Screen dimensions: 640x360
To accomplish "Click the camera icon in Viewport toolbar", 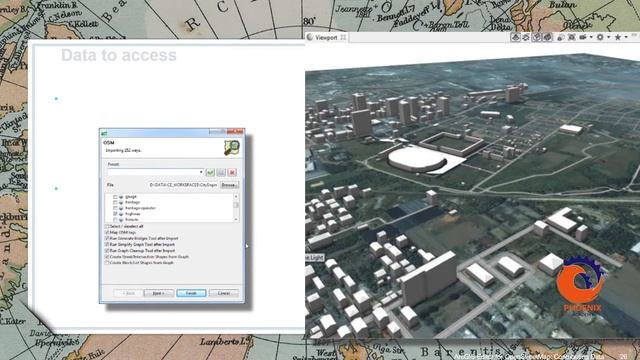I will point(583,37).
